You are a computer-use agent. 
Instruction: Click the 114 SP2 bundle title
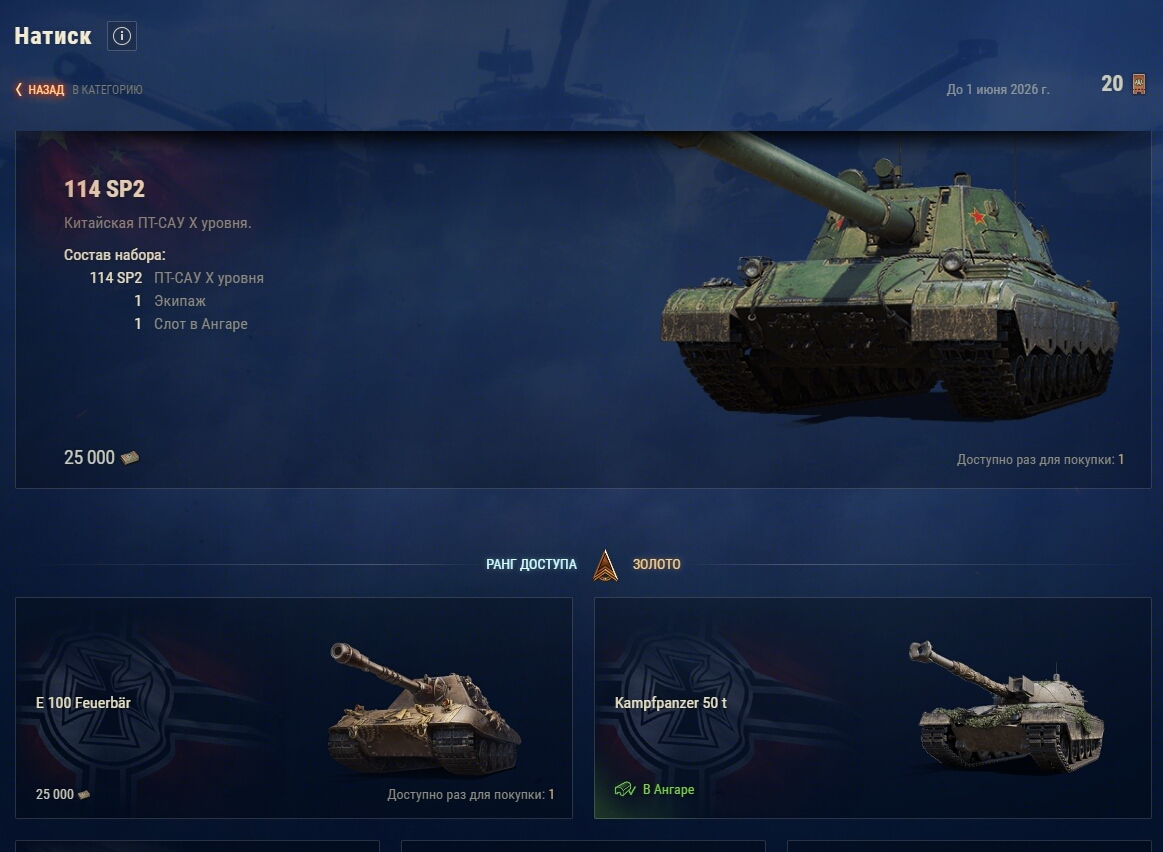(x=105, y=189)
